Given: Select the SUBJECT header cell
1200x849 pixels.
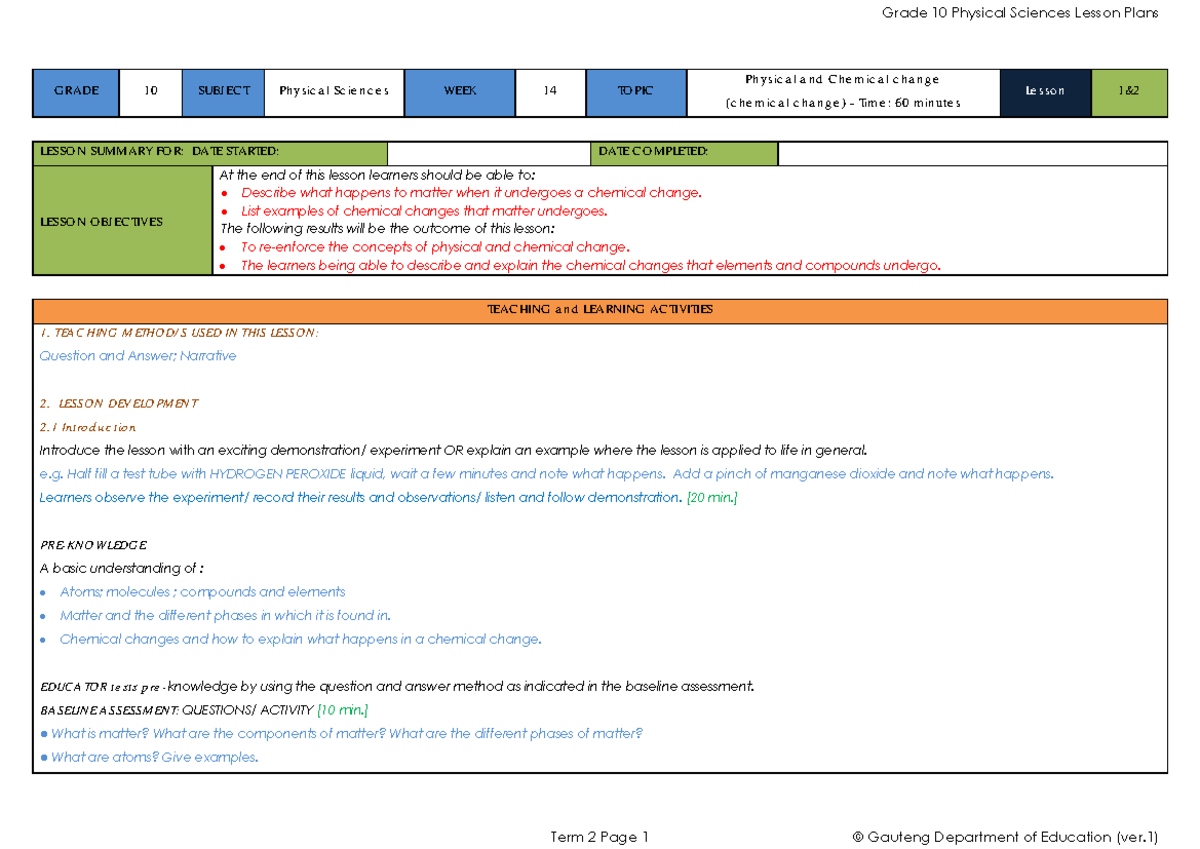Looking at the screenshot, I should [223, 92].
